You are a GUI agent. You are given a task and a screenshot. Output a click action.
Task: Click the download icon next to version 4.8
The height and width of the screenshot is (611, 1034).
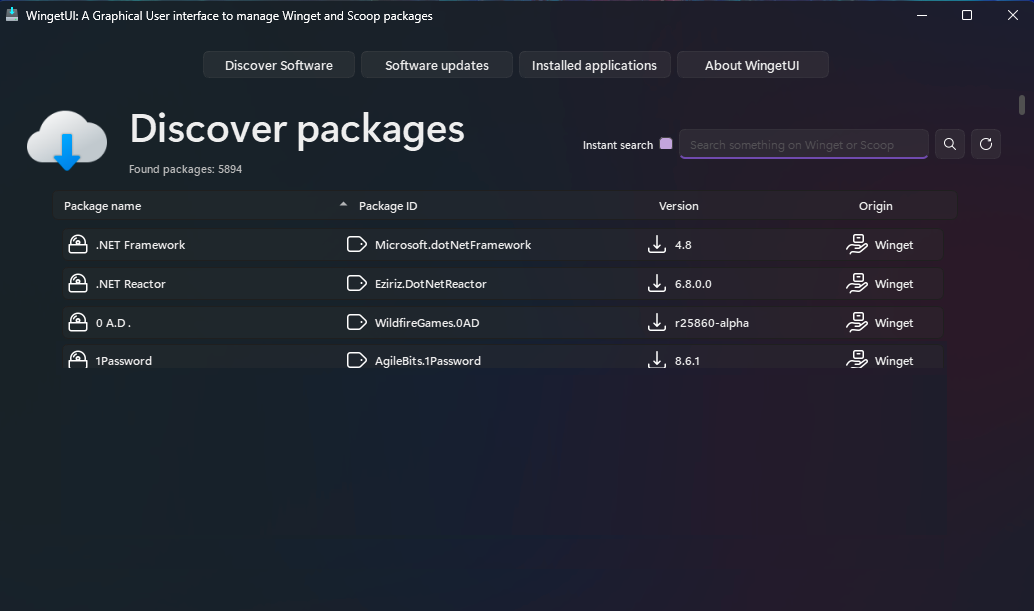pyautogui.click(x=657, y=245)
